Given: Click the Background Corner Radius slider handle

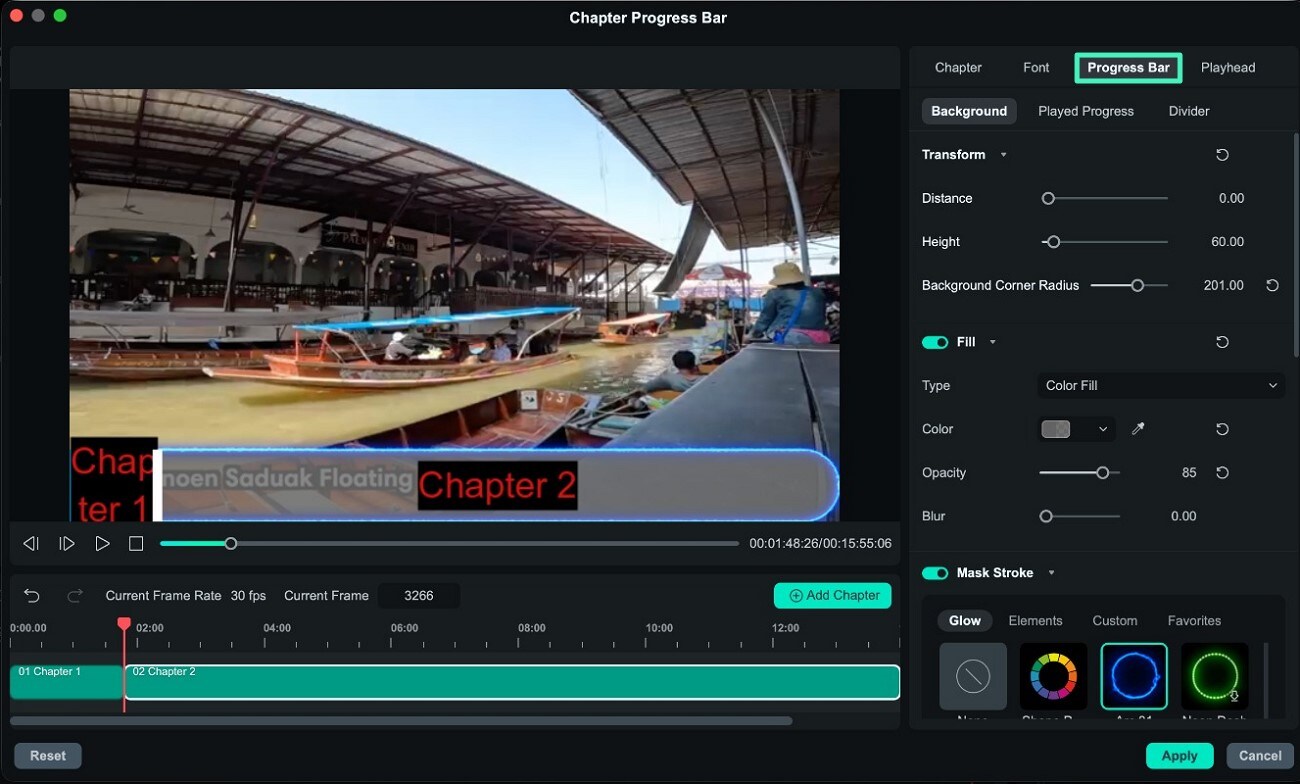Looking at the screenshot, I should point(1137,285).
